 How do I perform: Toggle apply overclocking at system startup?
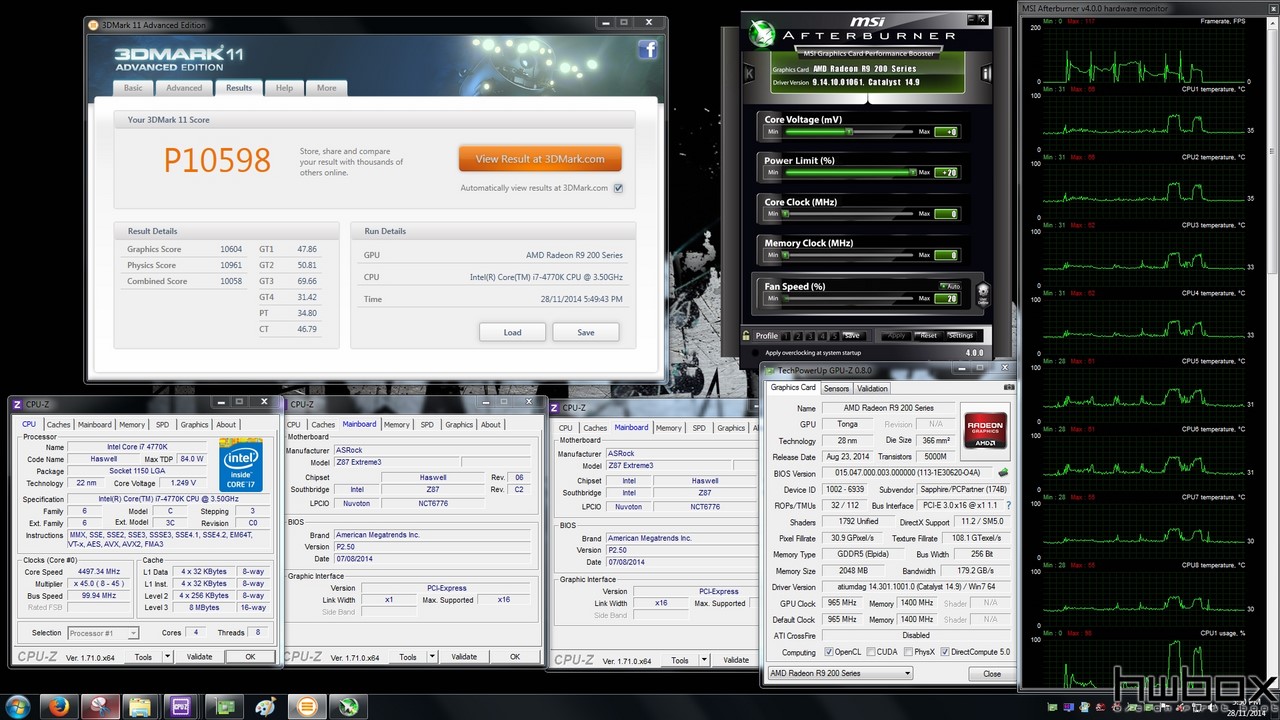click(754, 352)
